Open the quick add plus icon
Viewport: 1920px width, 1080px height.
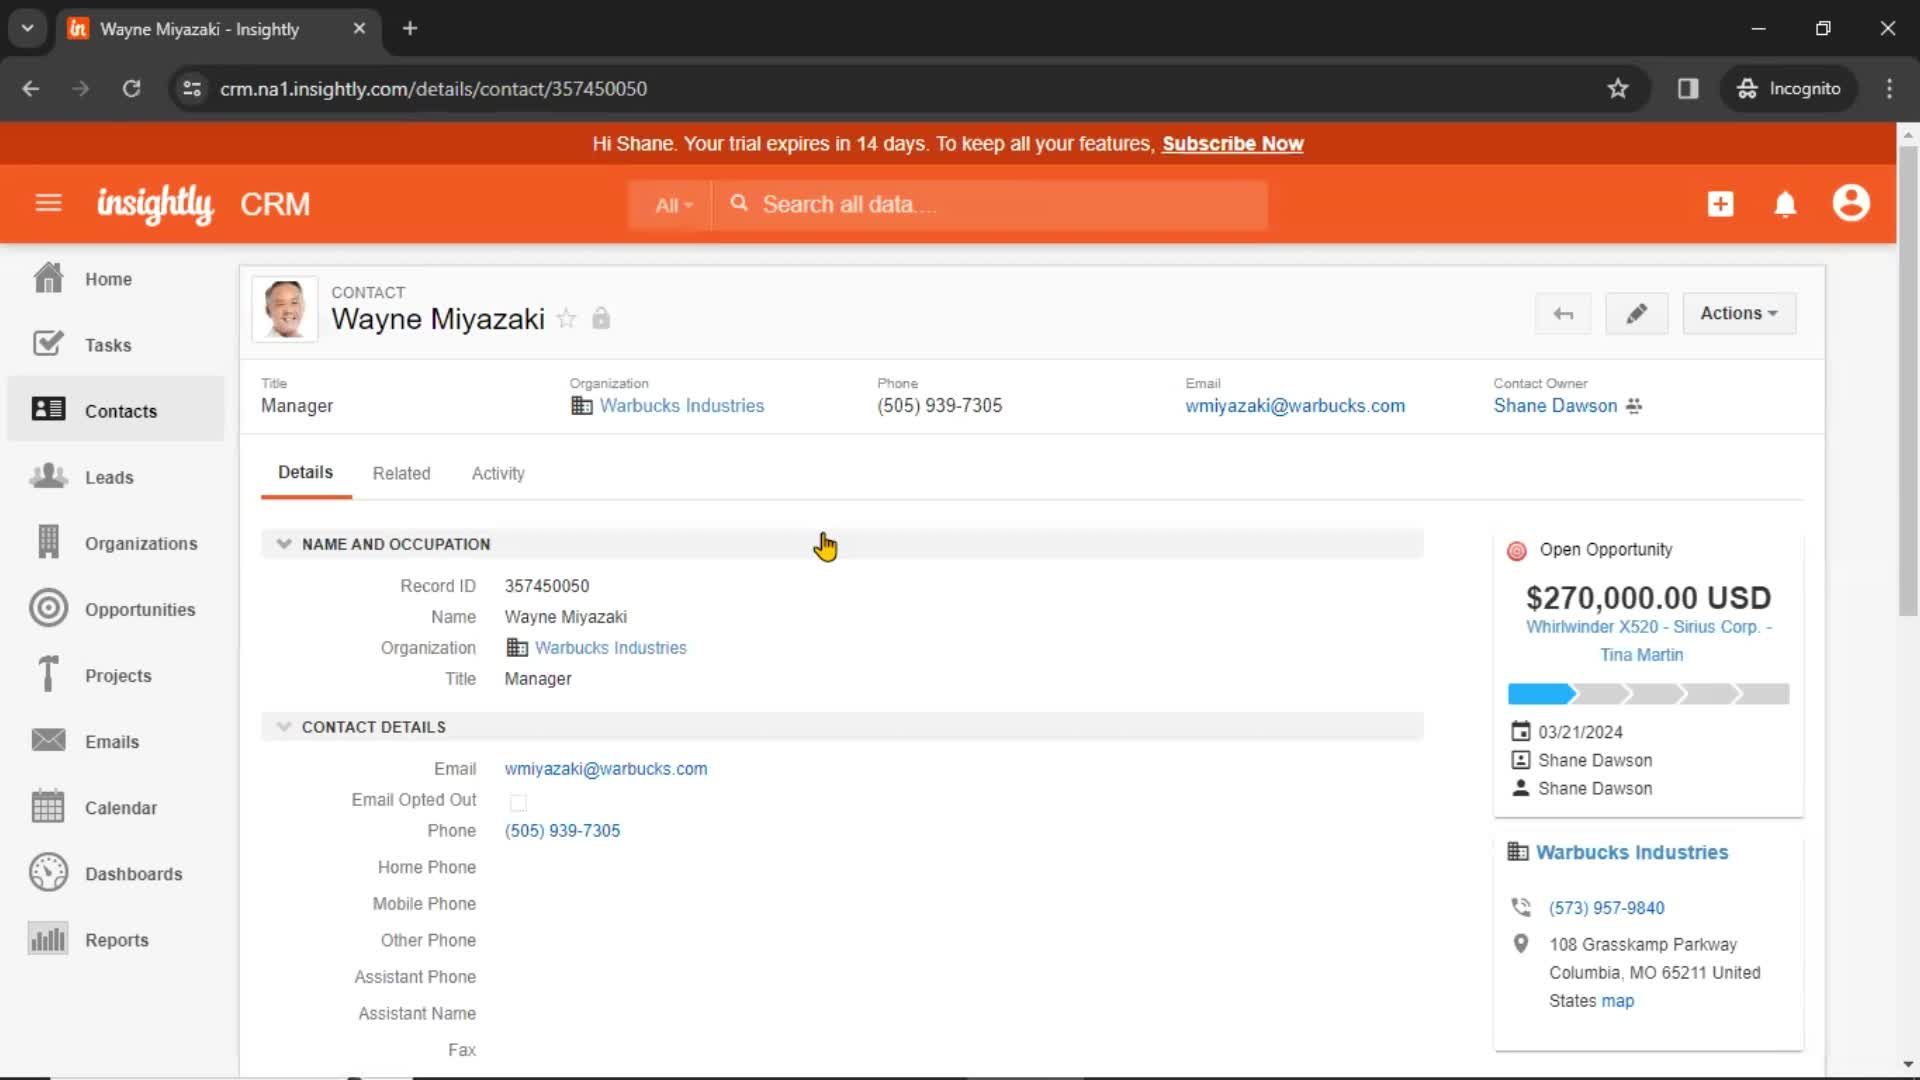pyautogui.click(x=1720, y=204)
